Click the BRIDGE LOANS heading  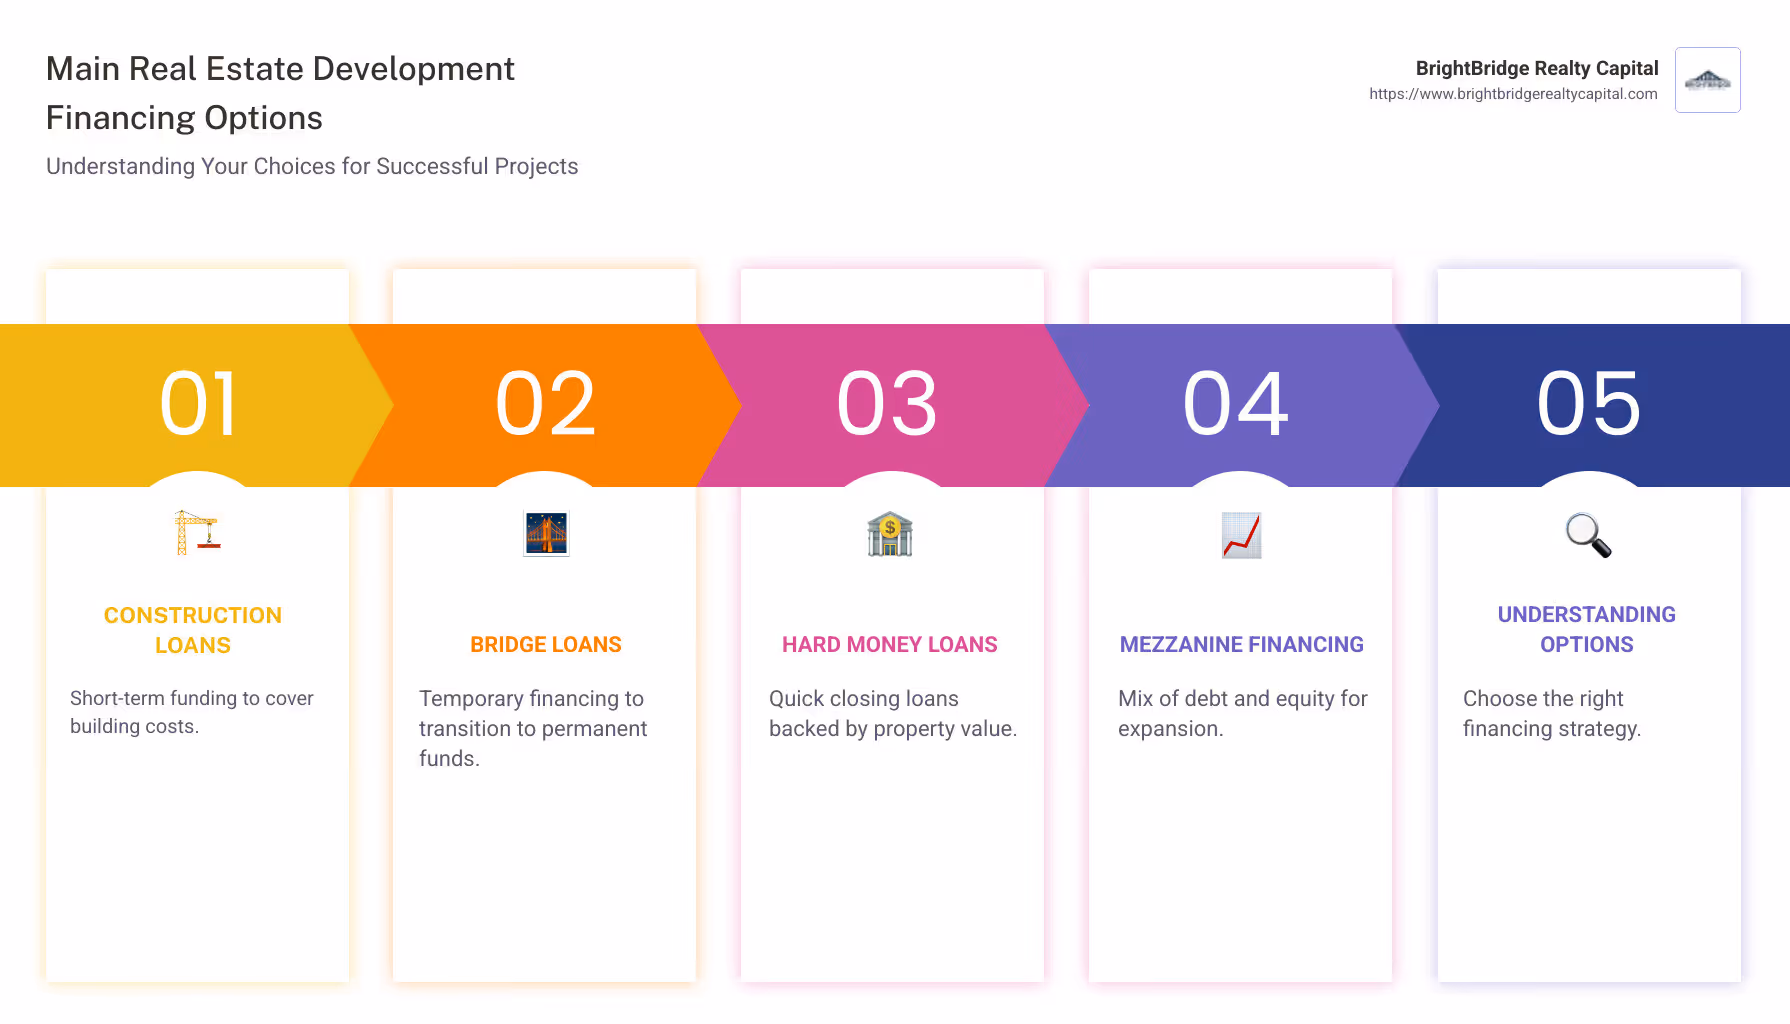pos(546,645)
